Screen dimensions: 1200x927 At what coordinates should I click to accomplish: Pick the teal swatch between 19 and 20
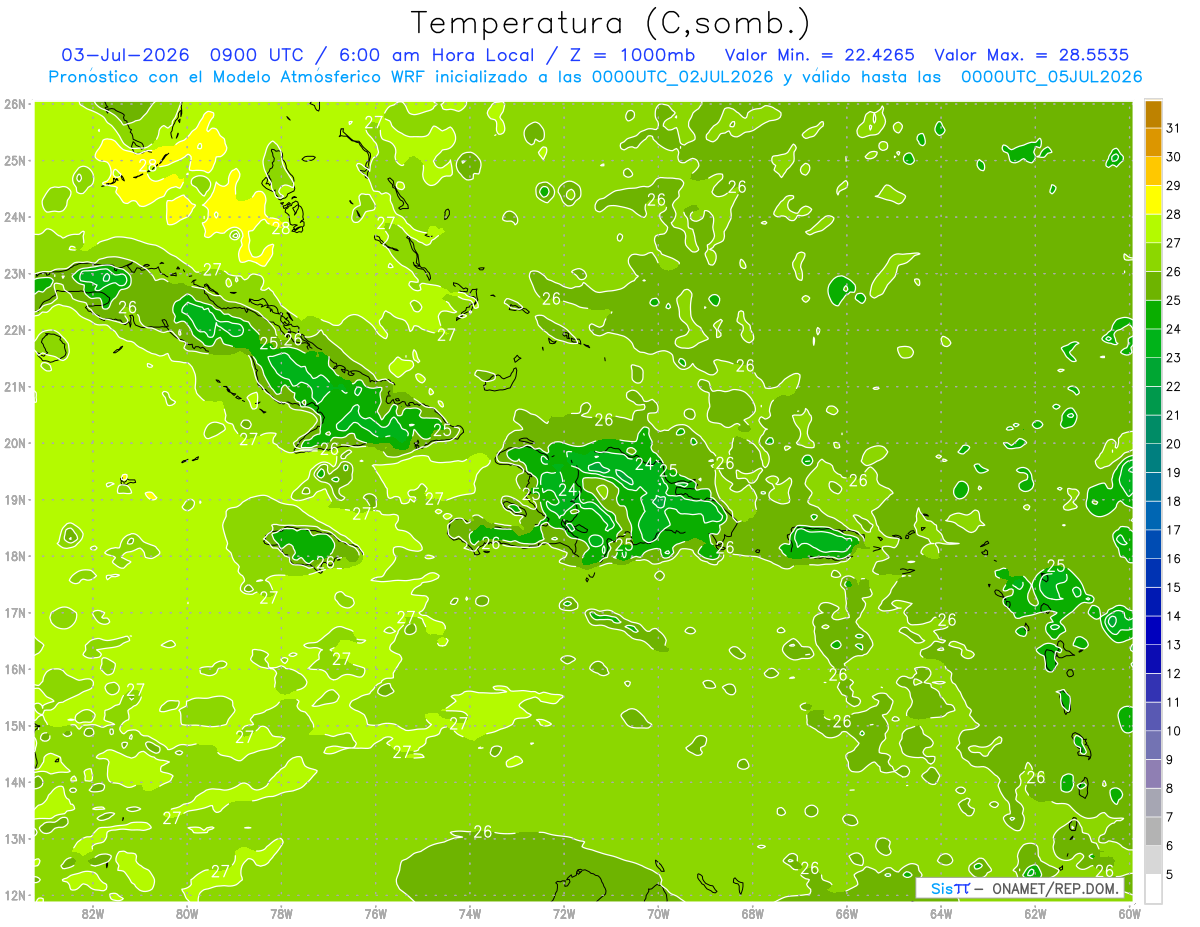pos(1153,458)
